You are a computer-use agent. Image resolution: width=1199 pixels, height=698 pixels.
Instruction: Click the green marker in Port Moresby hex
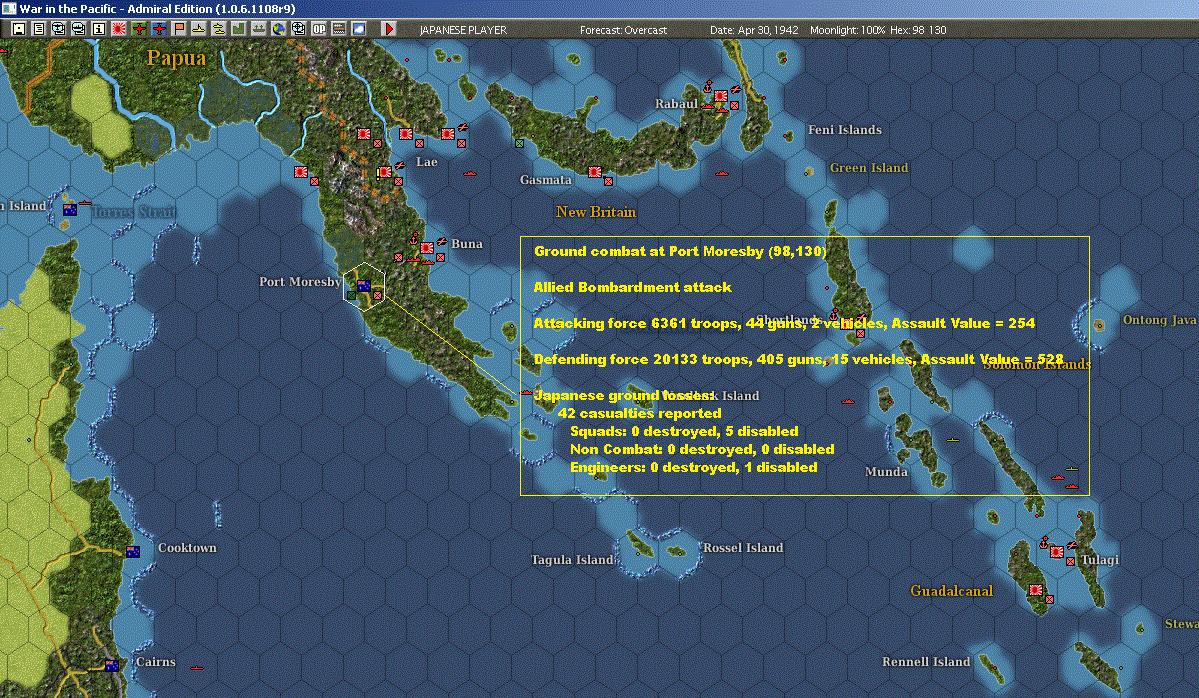click(x=351, y=295)
